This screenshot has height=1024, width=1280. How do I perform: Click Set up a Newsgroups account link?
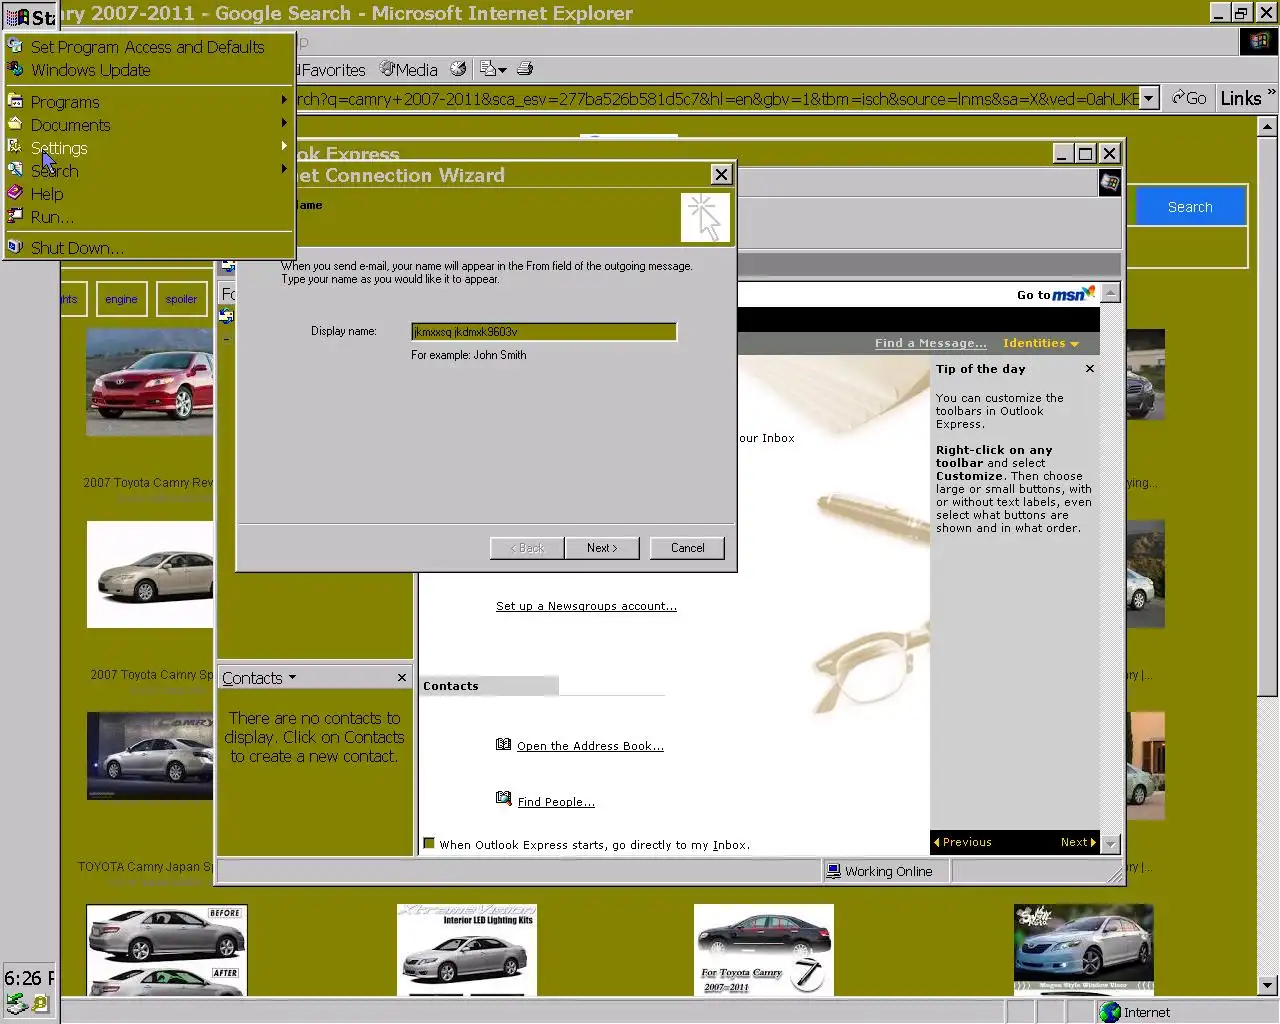tap(586, 606)
